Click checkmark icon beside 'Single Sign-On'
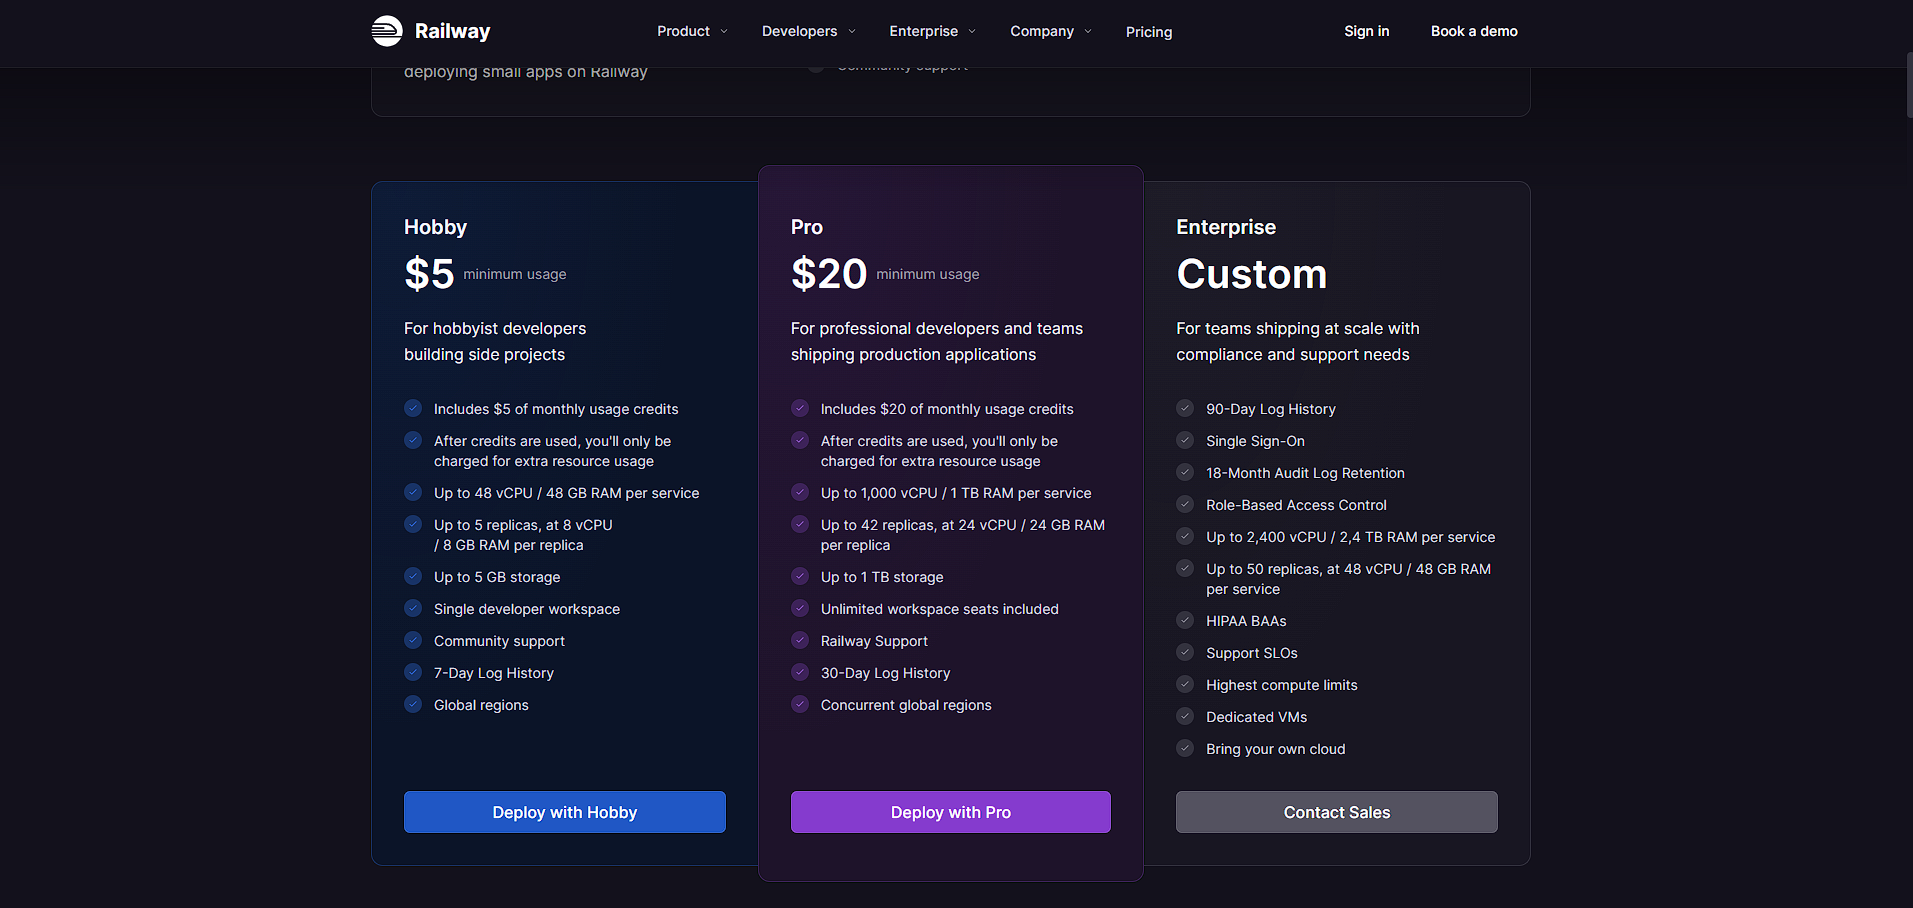Screen dimensions: 1913x908 [x=1185, y=440]
